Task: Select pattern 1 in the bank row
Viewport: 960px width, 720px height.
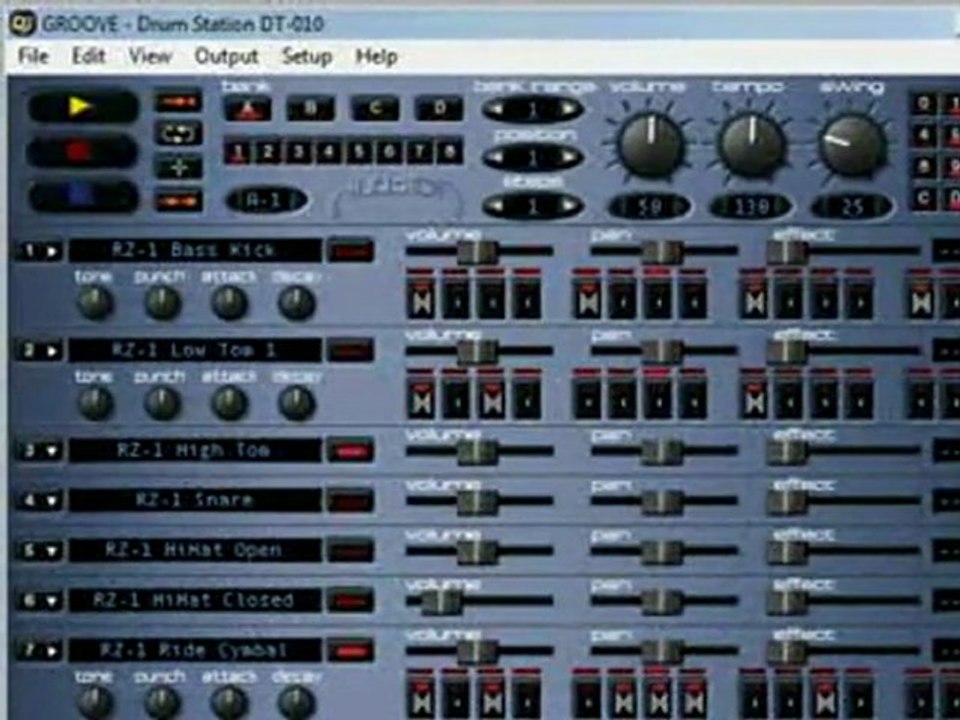Action: pyautogui.click(x=238, y=151)
